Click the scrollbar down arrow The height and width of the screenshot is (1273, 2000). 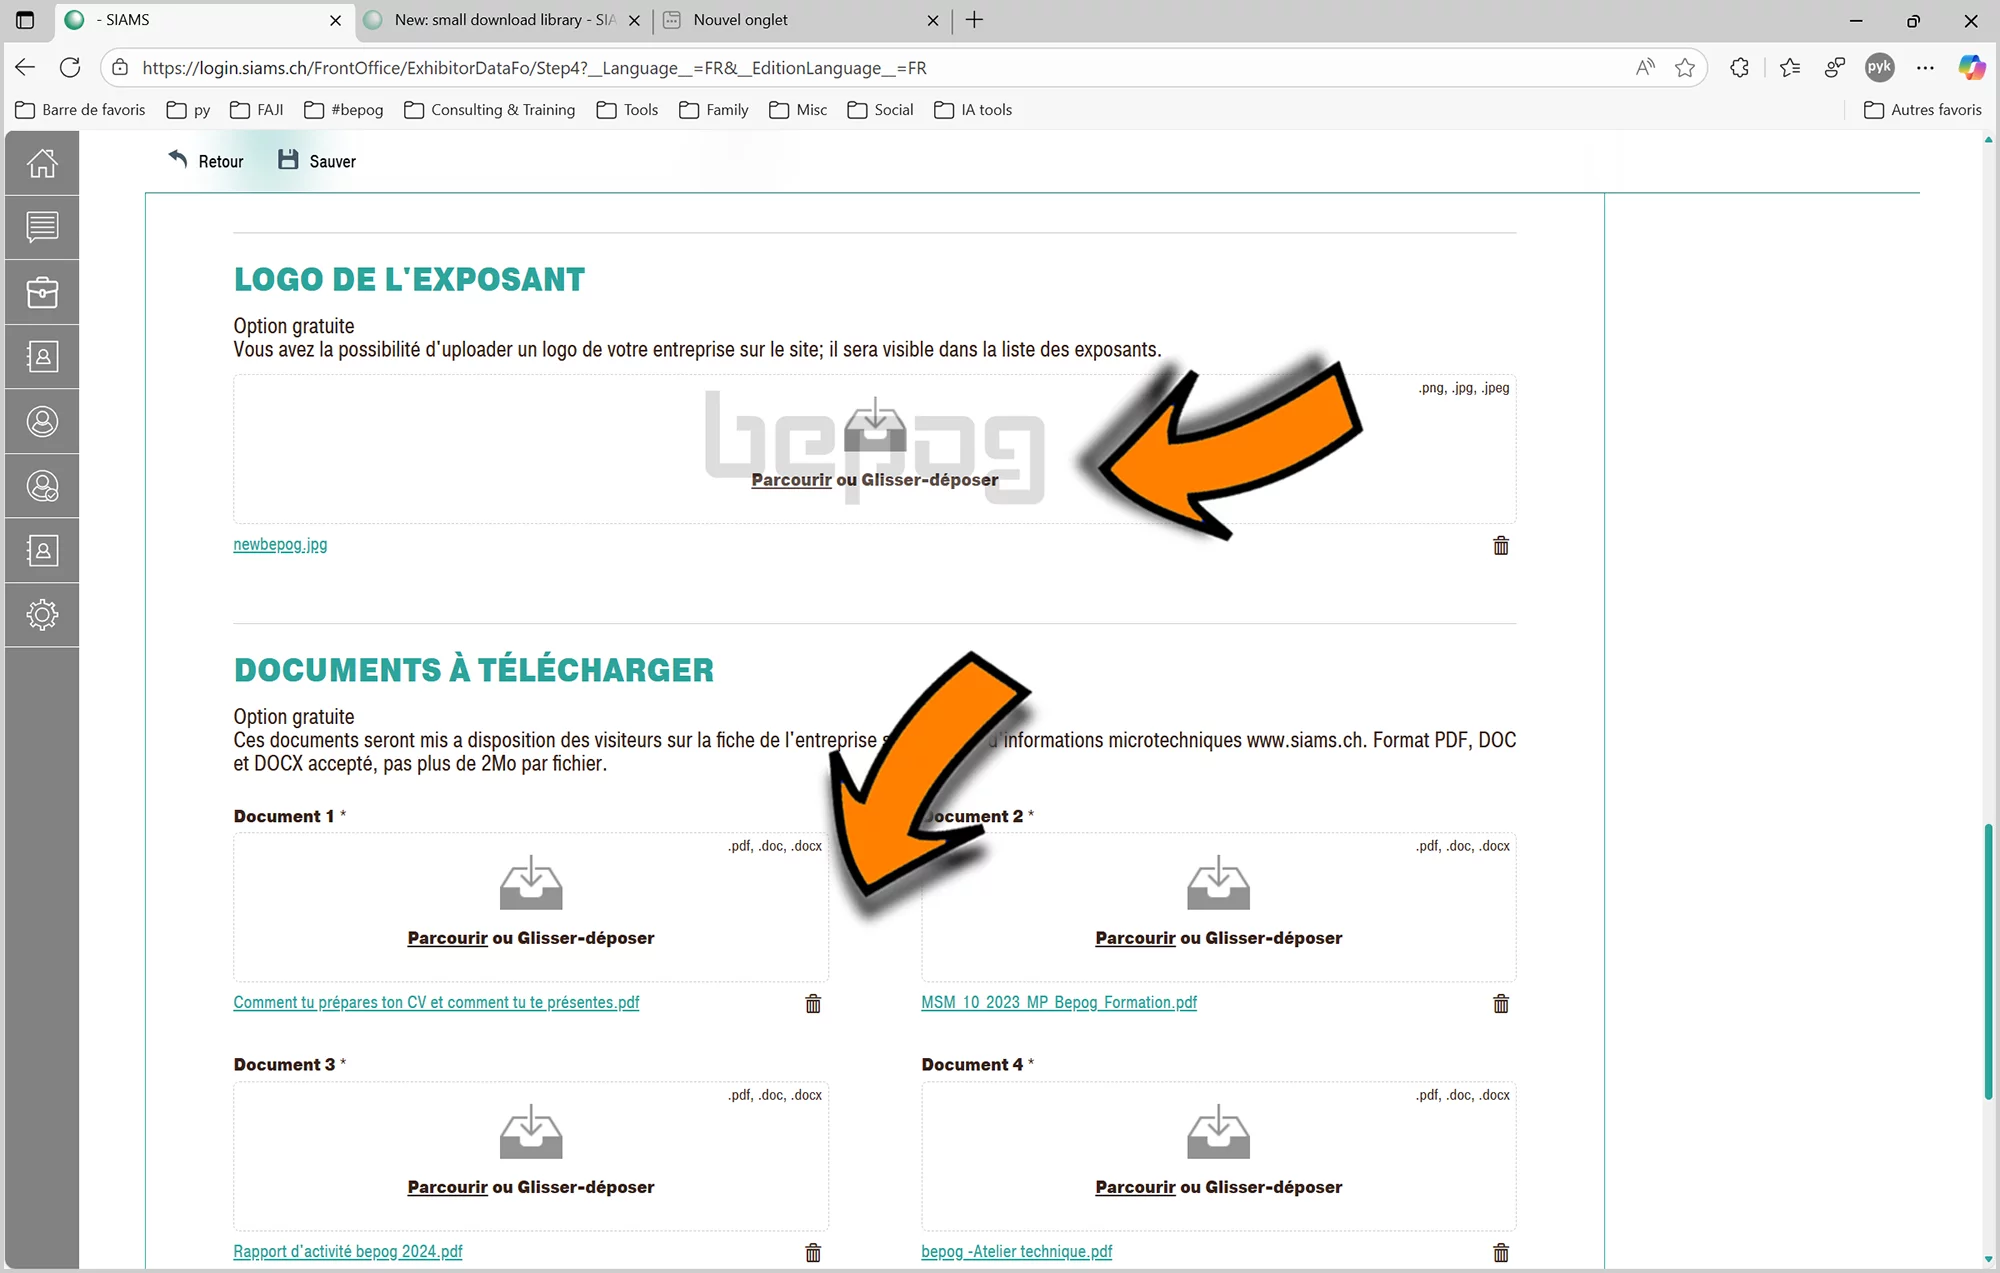[x=1989, y=1259]
